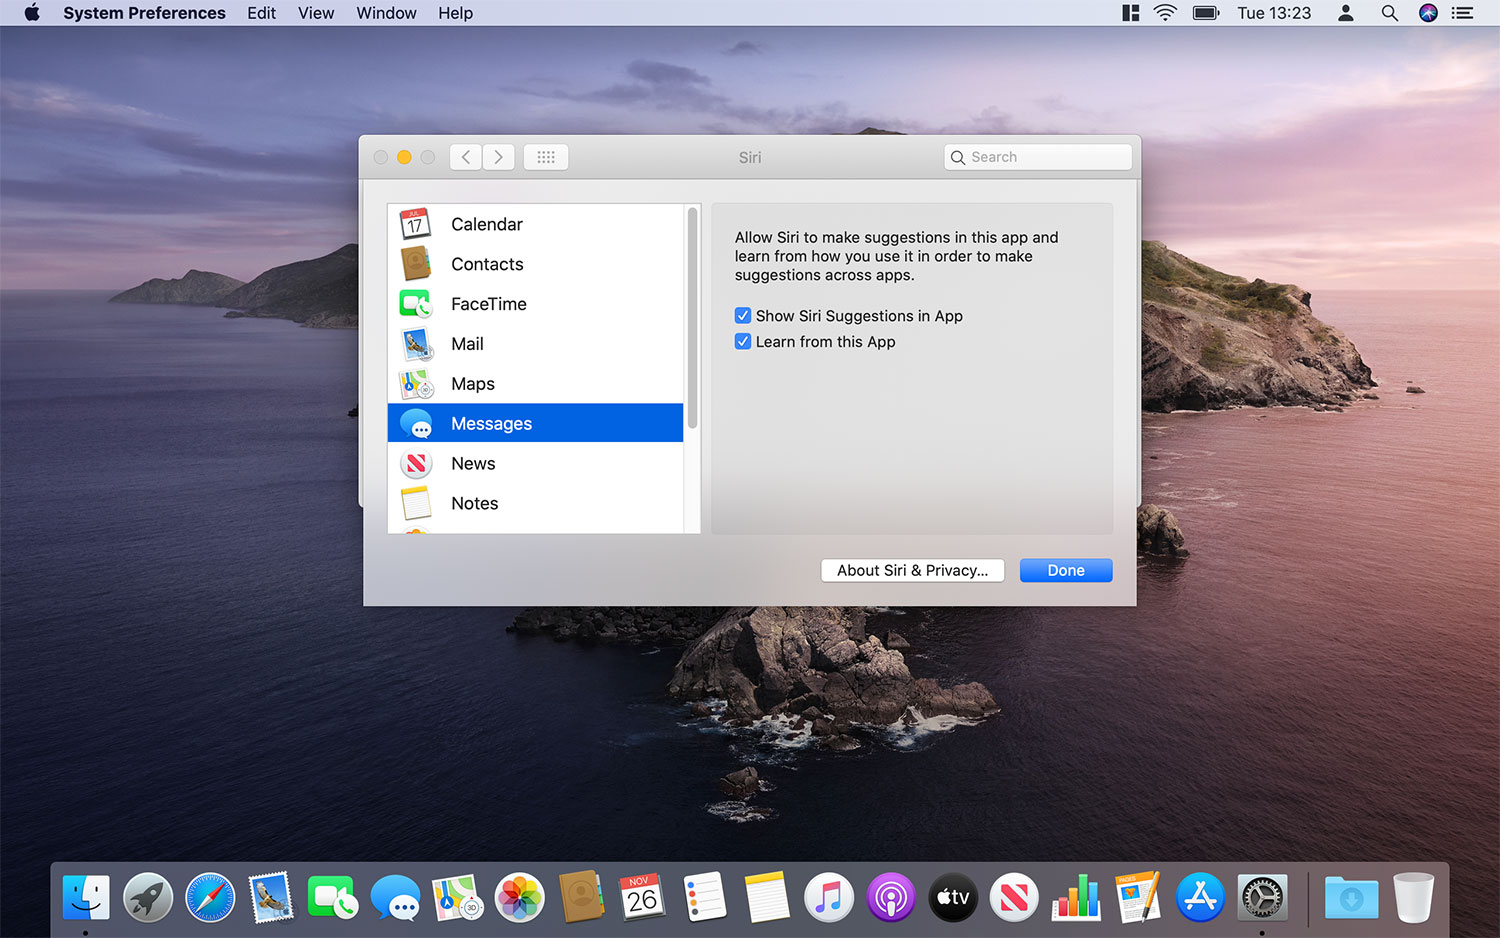Screen dimensions: 1500x938
Task: Open the Apple menu
Action: click(31, 13)
